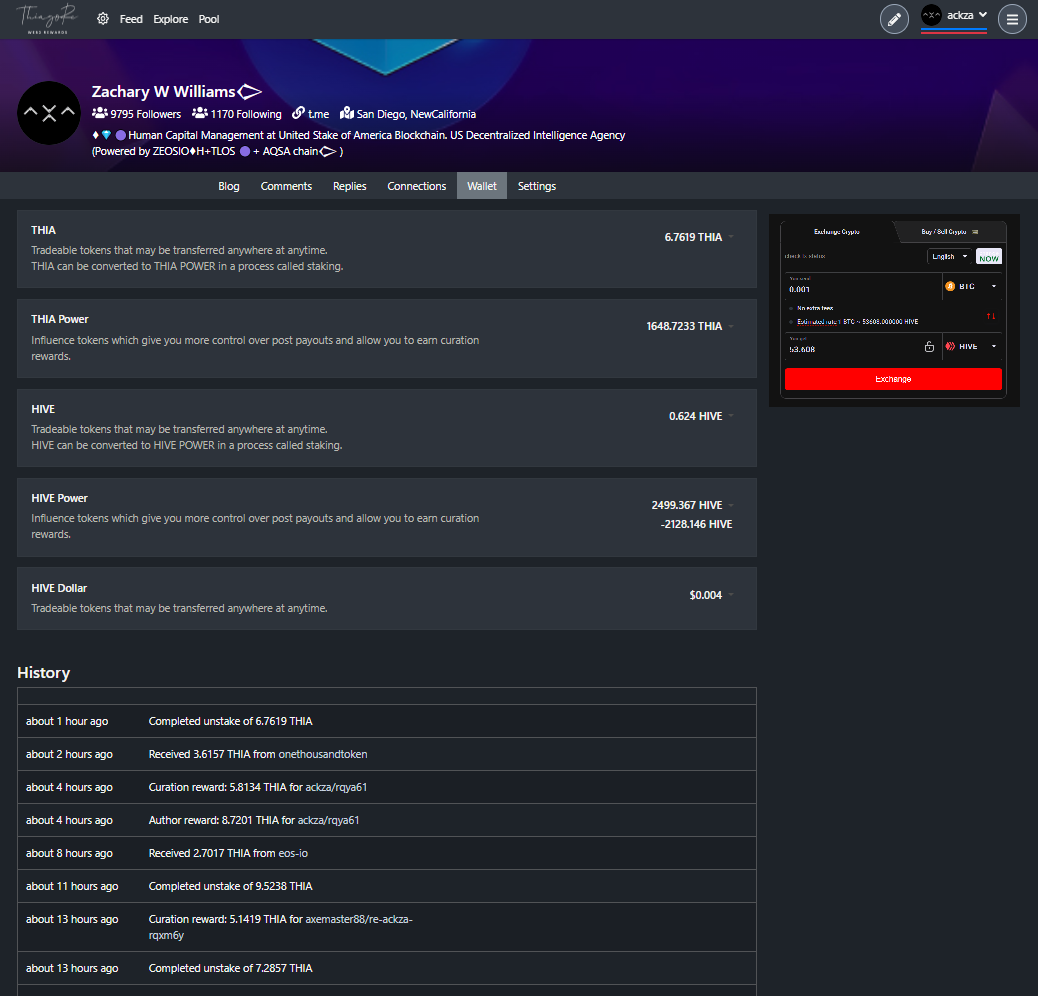Screen dimensions: 1038x996
Task: Click the 'about 8 hours ago' timestamp
Action: [70, 854]
